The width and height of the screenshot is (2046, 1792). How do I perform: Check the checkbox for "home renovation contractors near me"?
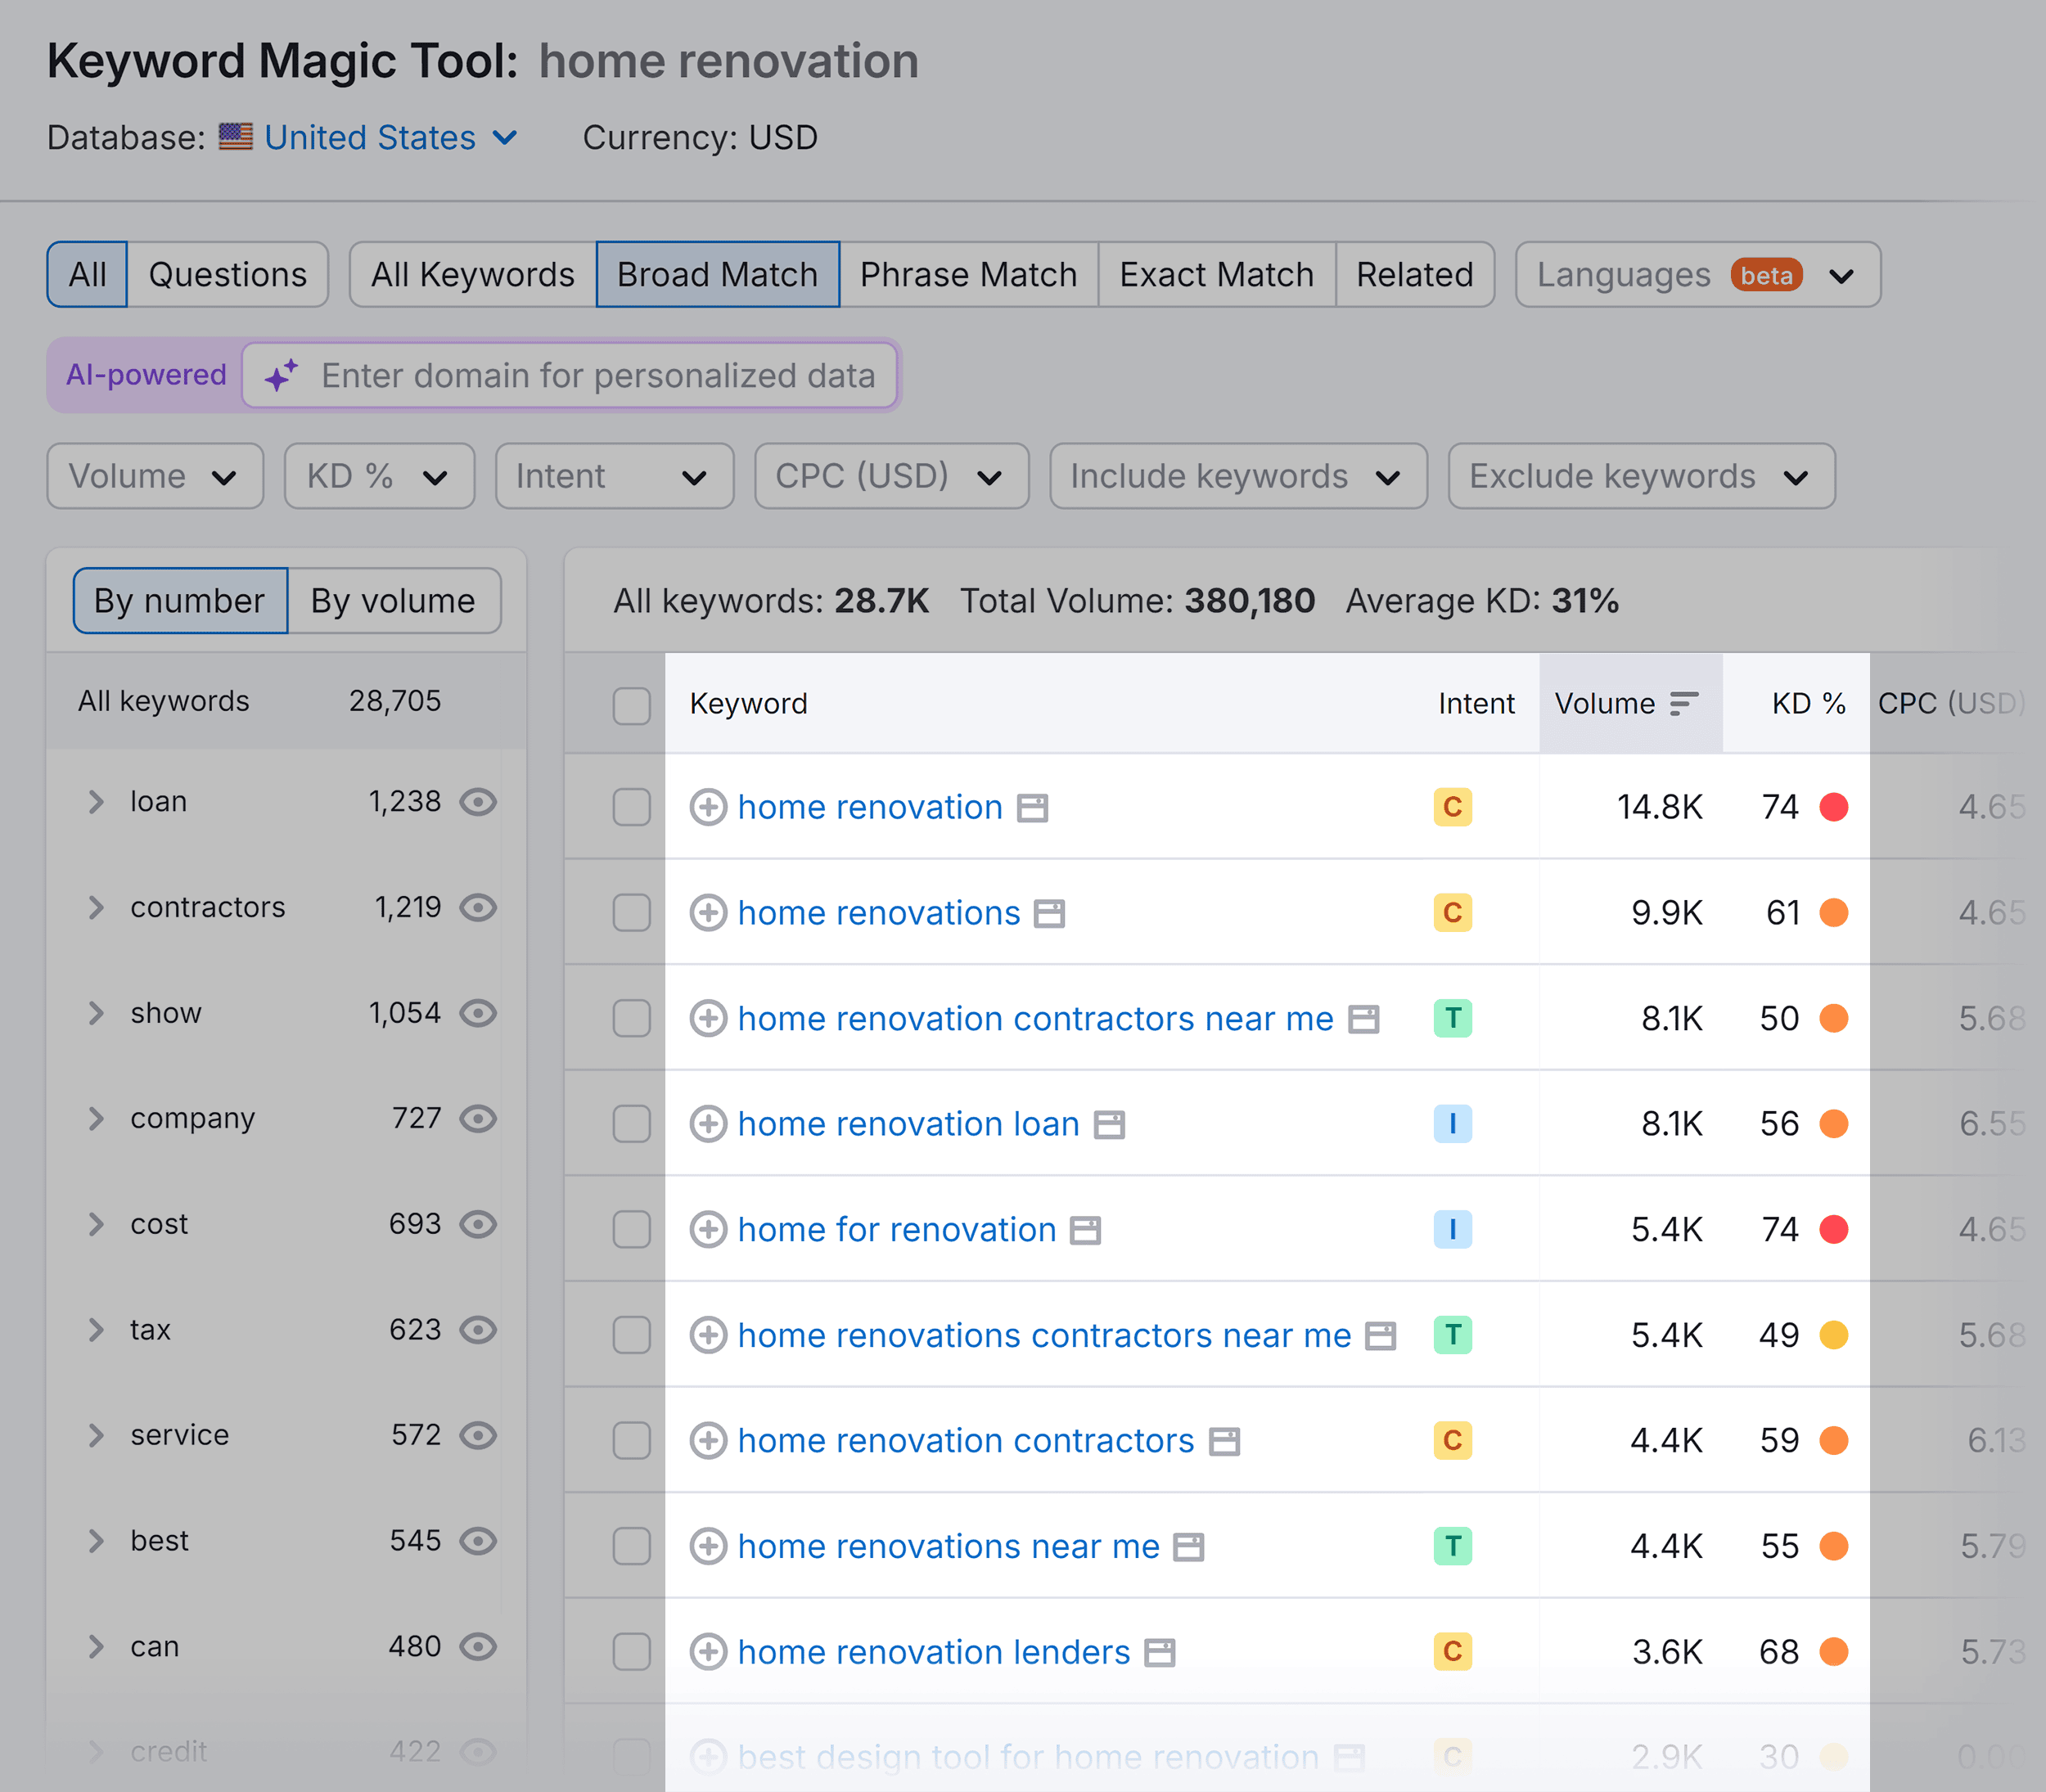tap(631, 1018)
